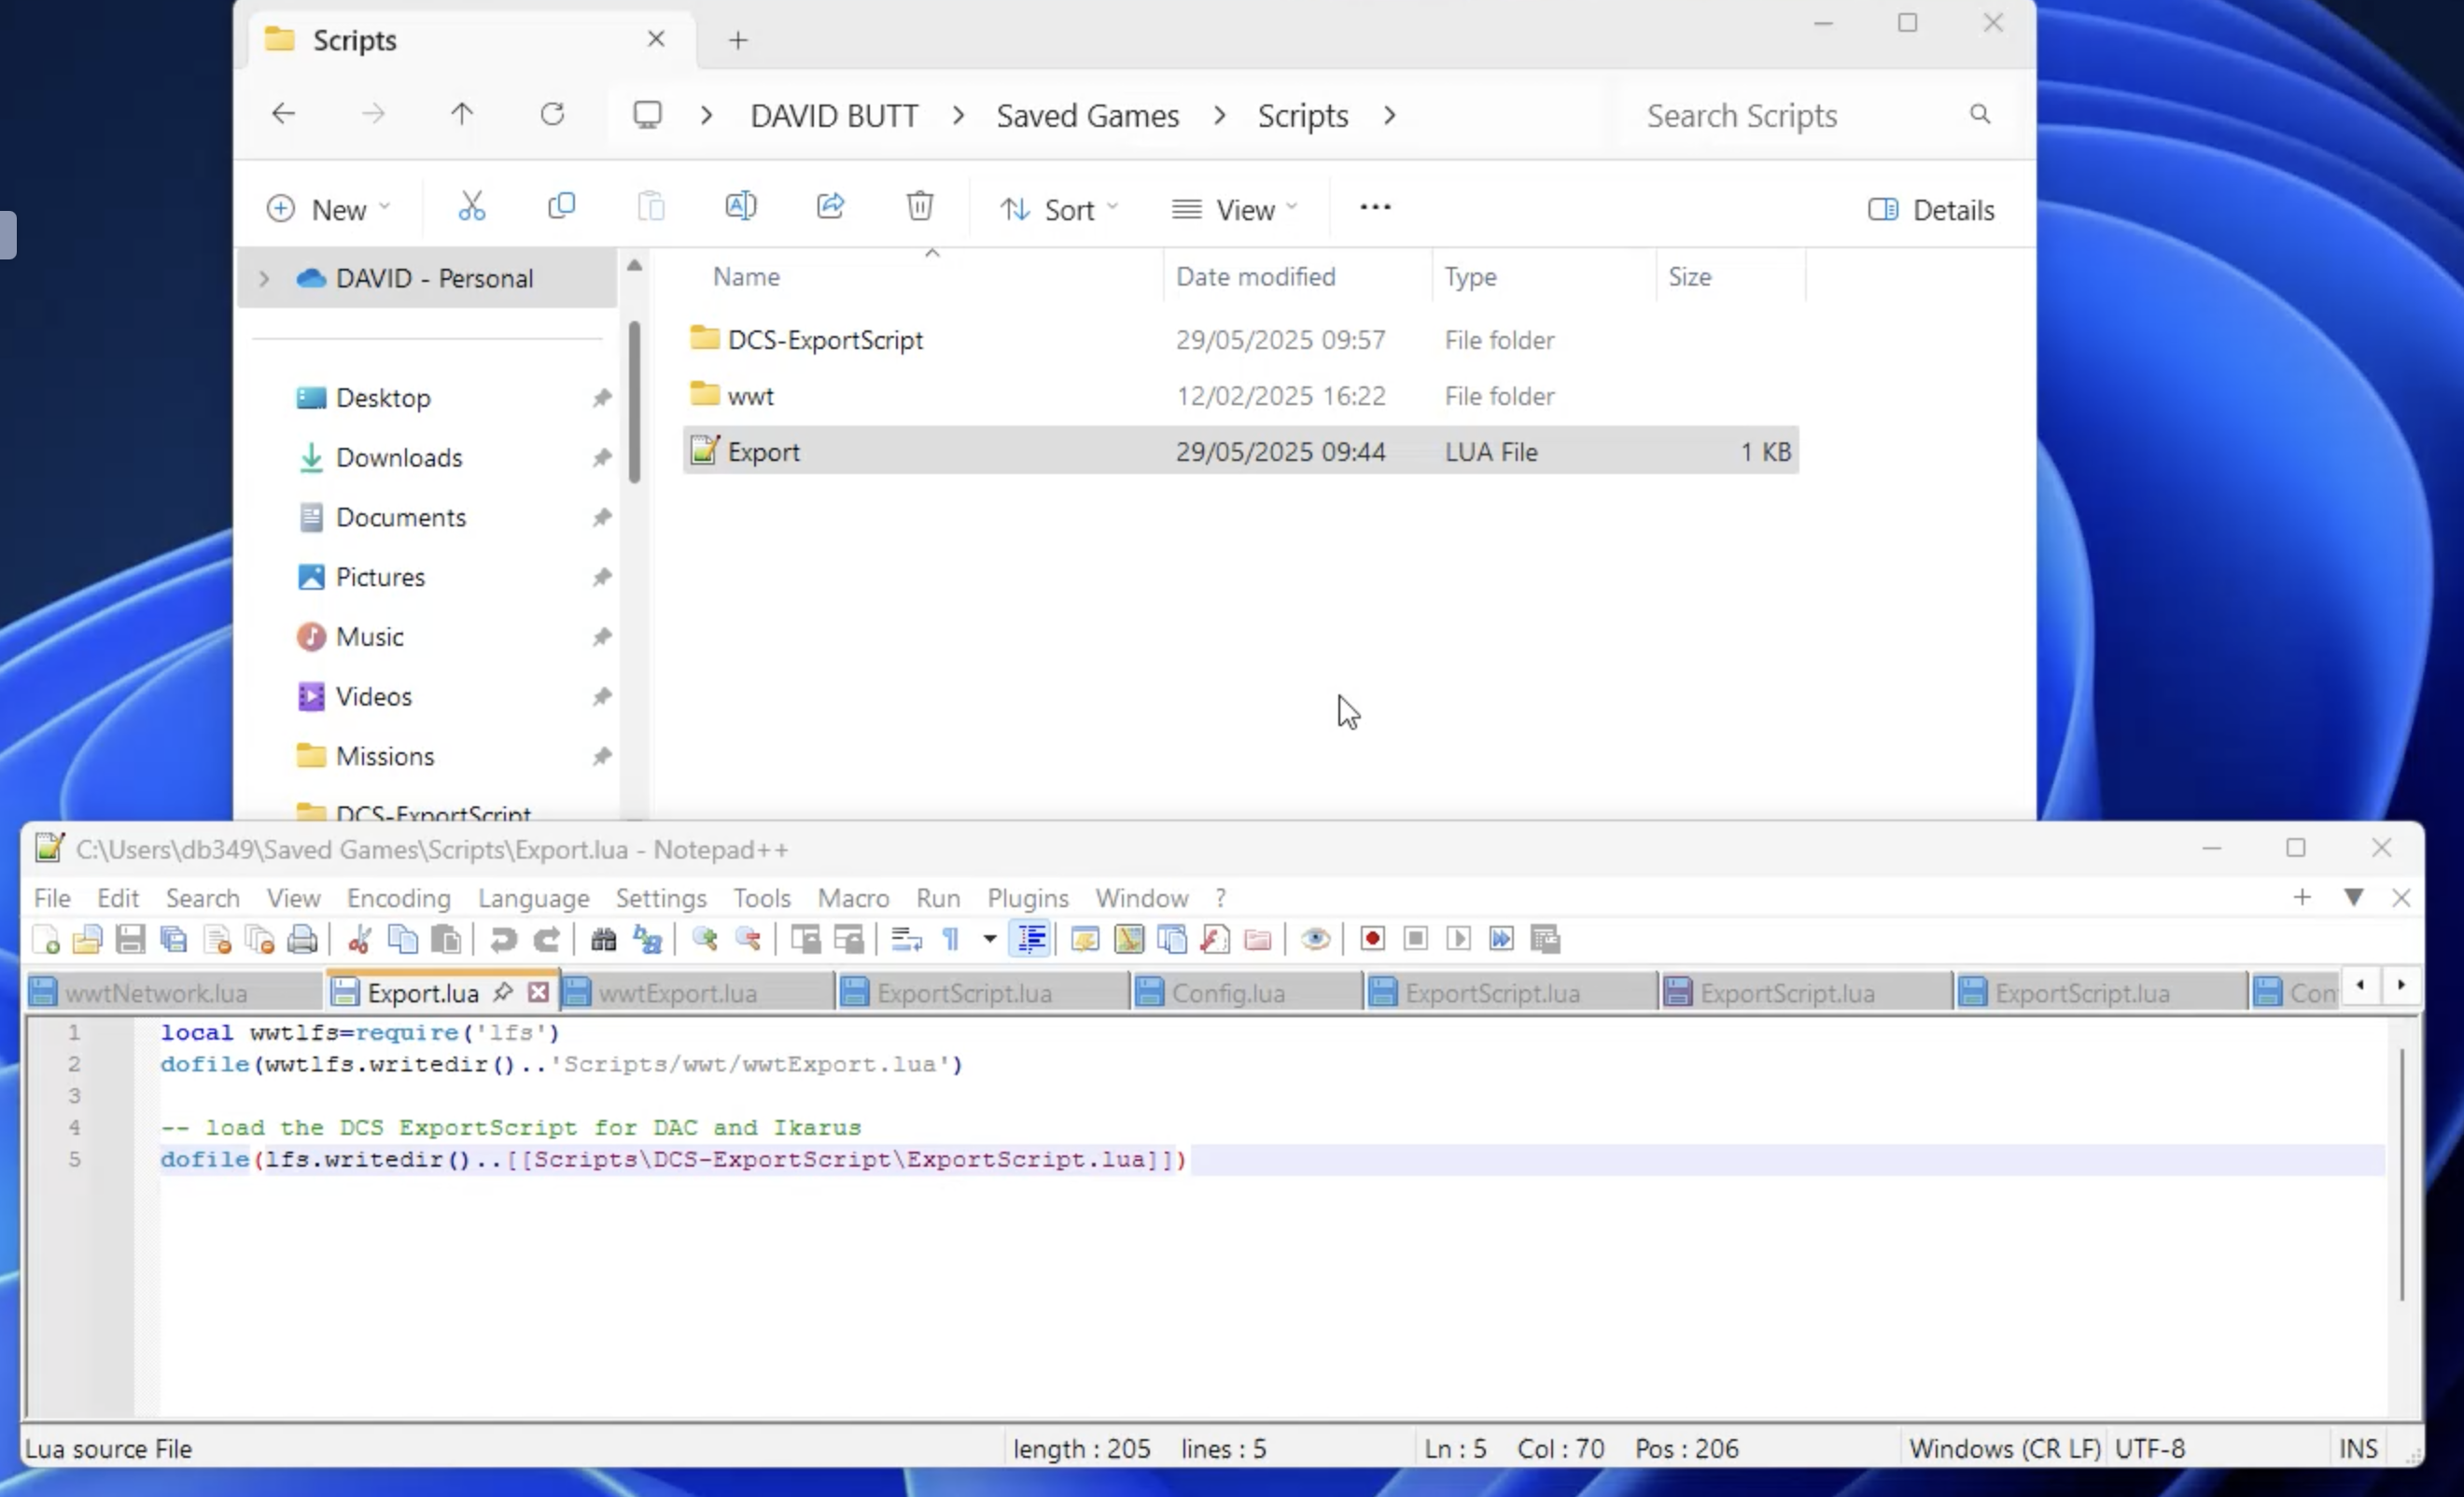Toggle the Document Map panel icon

tap(1129, 939)
